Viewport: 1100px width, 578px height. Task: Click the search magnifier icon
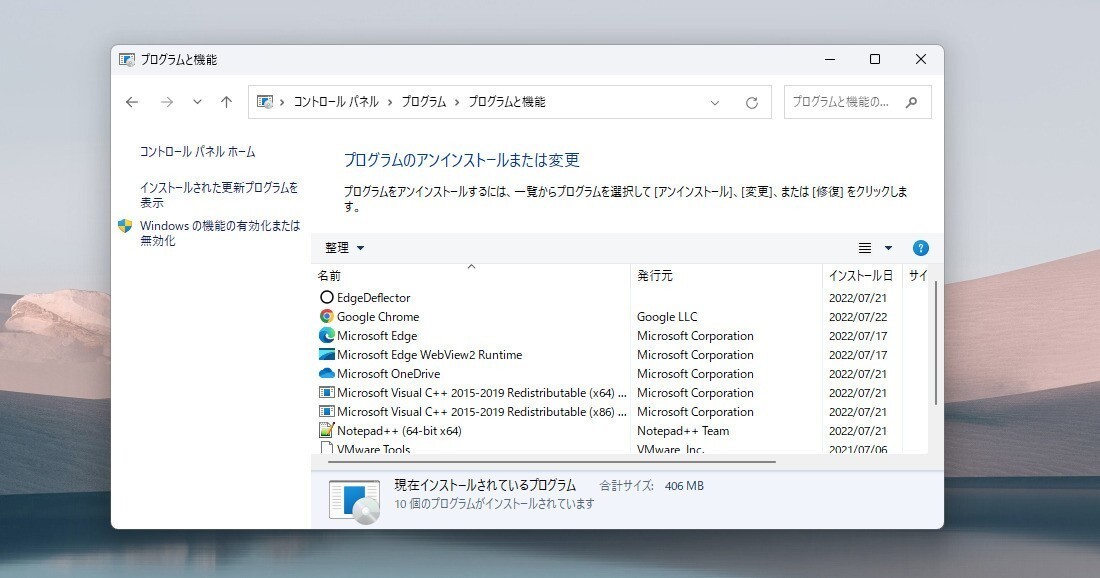point(911,102)
